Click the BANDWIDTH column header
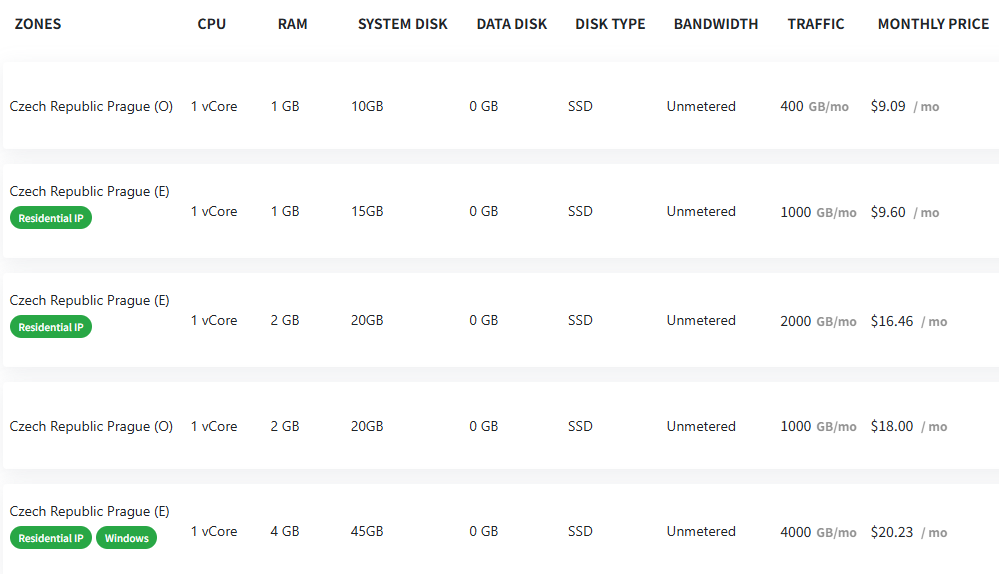 click(716, 24)
